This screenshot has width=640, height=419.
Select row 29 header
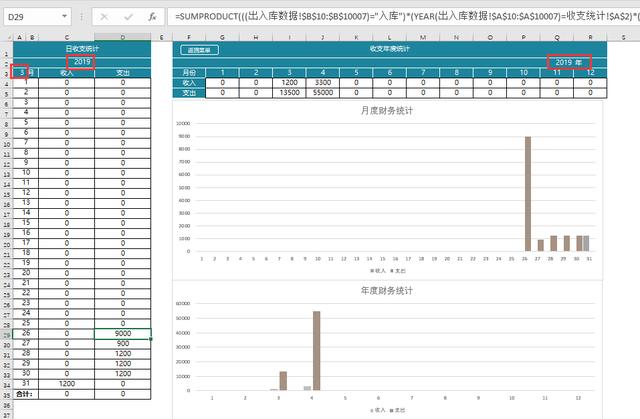pyautogui.click(x=7, y=333)
